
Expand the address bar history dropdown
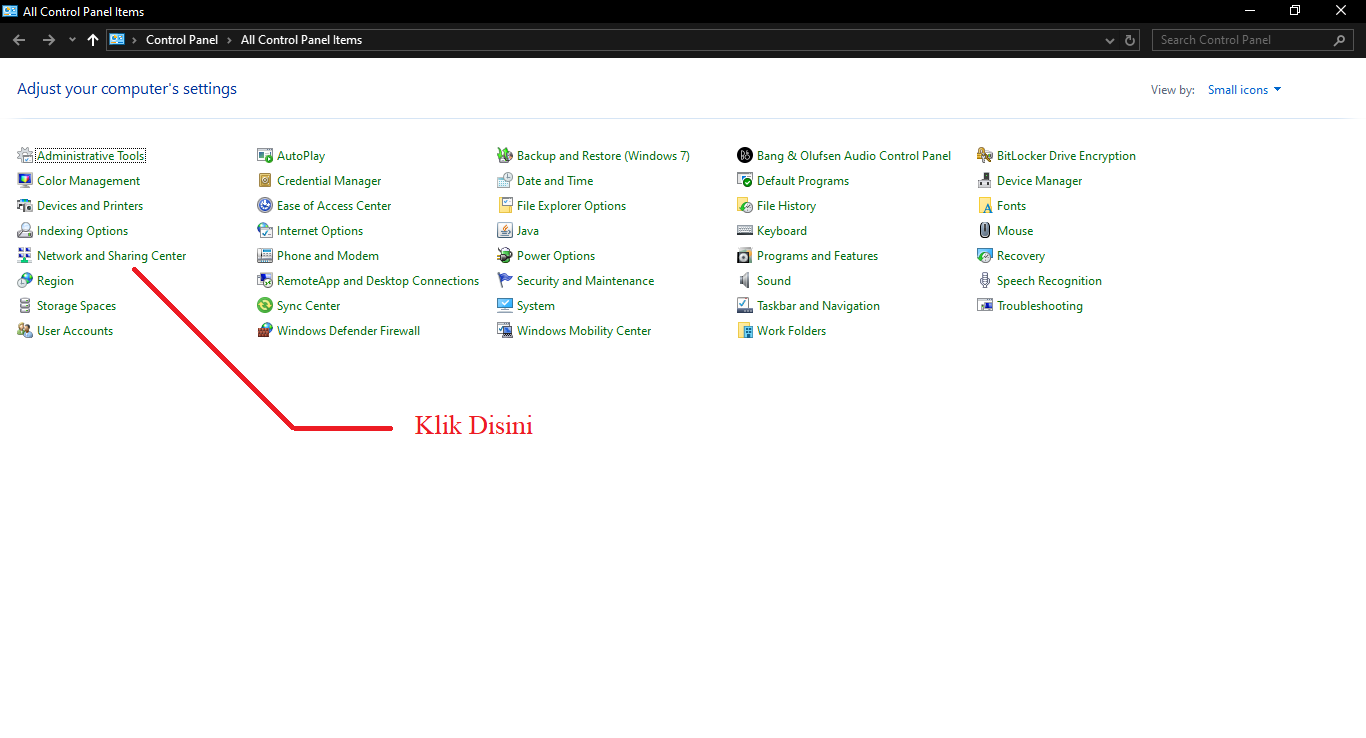1110,41
